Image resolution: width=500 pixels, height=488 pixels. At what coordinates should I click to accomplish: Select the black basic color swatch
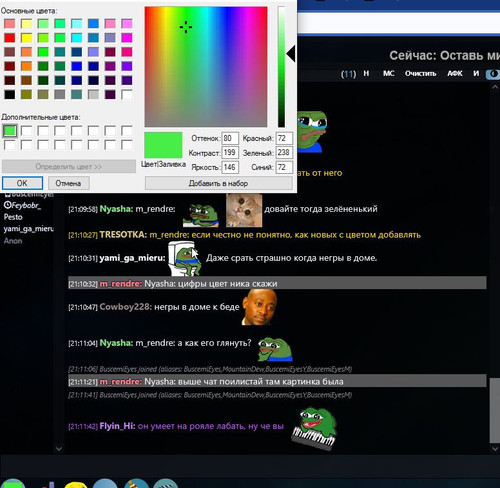(10, 94)
